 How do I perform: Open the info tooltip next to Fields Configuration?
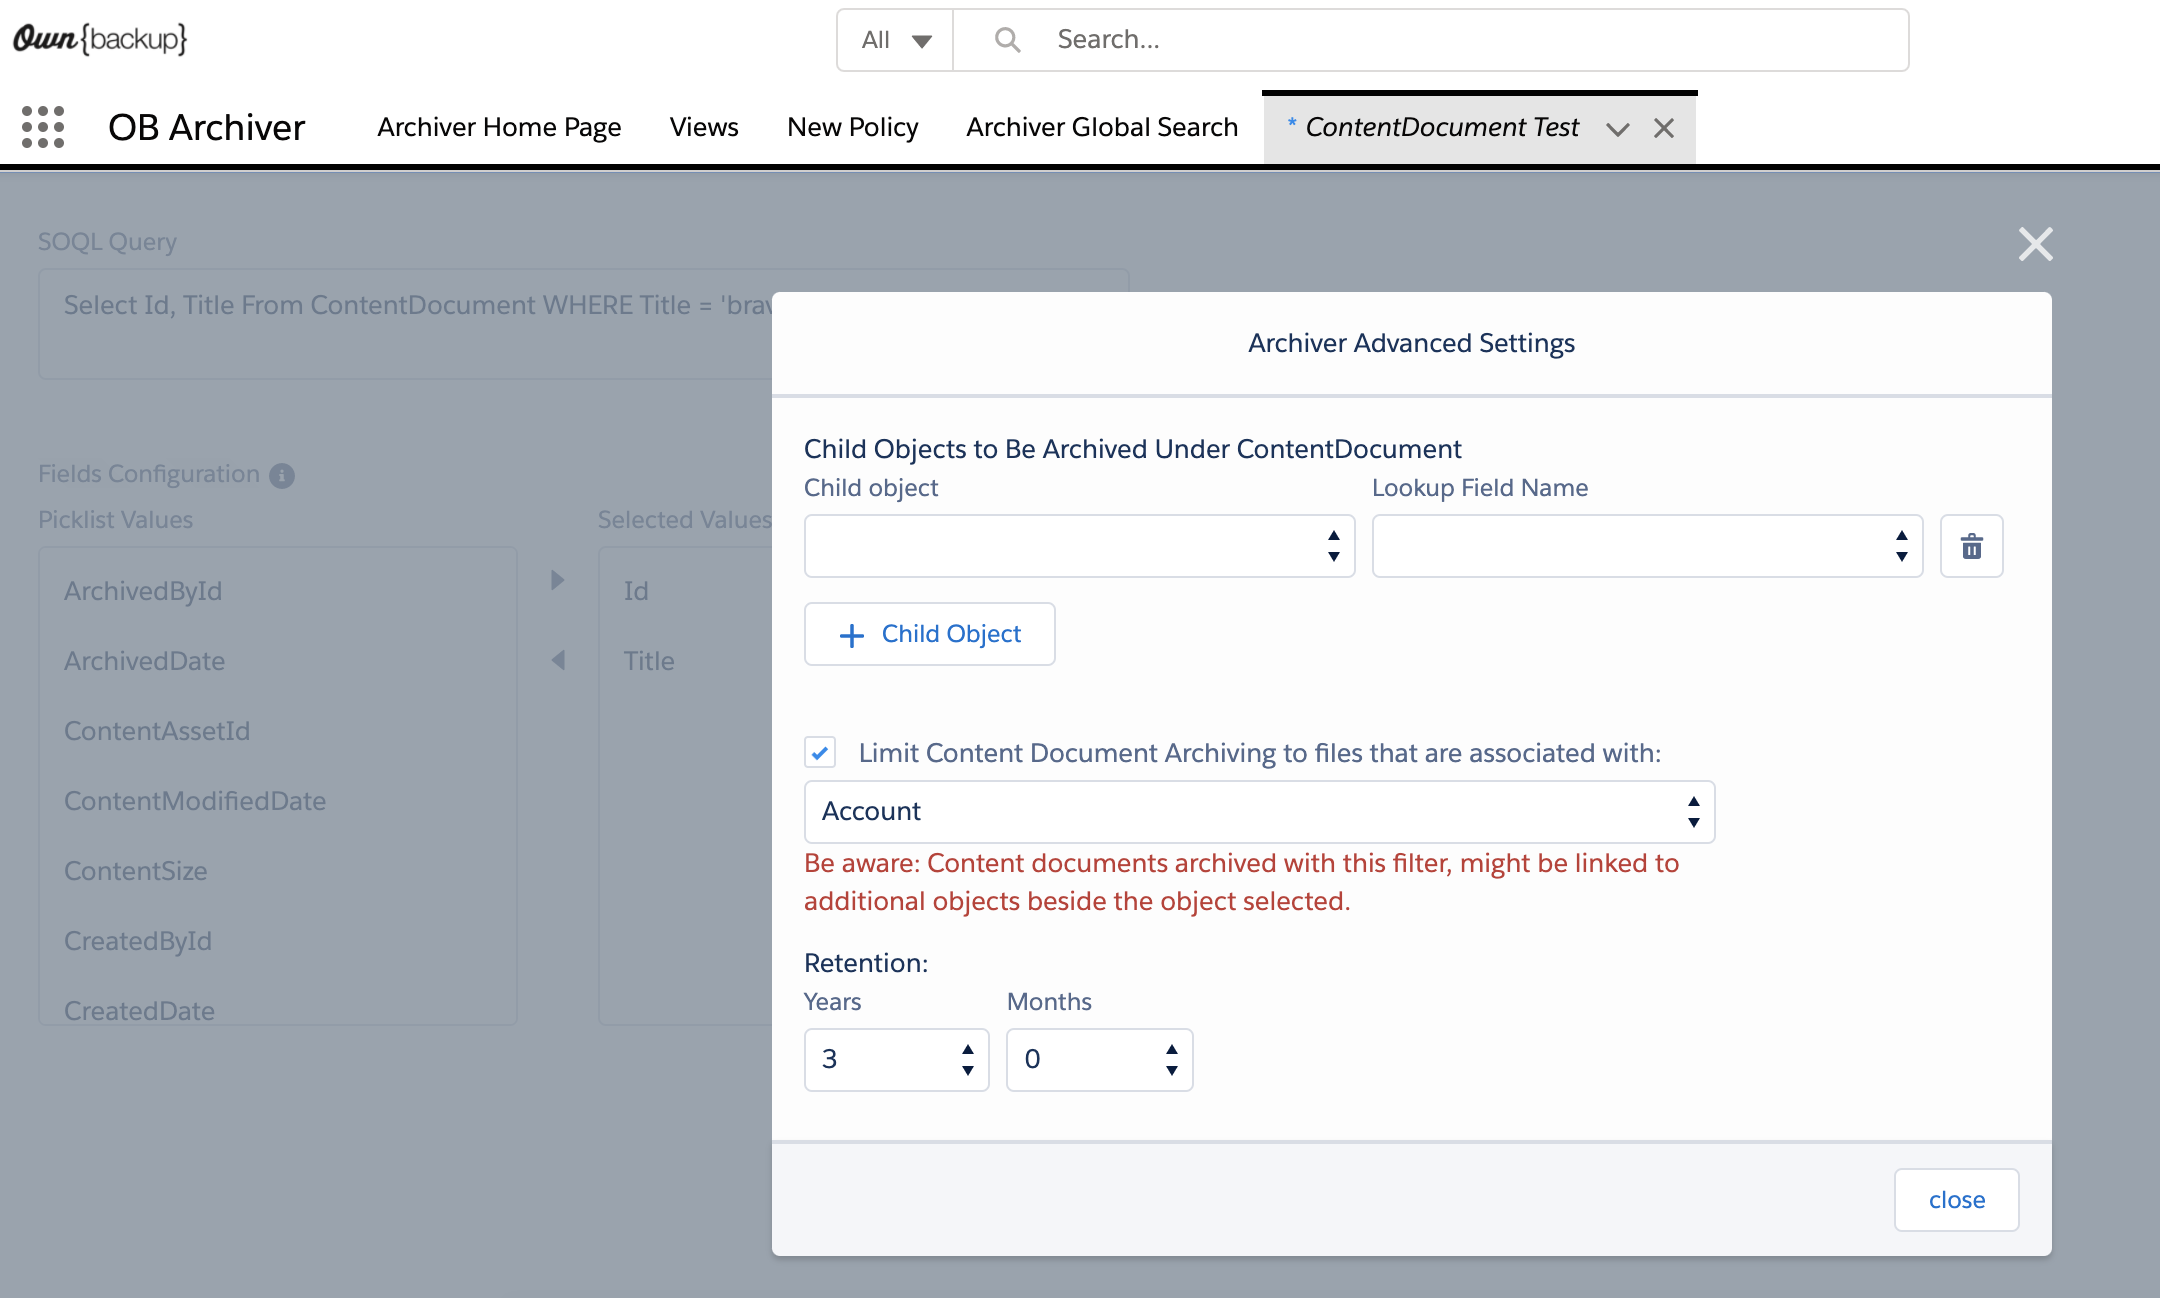[283, 475]
